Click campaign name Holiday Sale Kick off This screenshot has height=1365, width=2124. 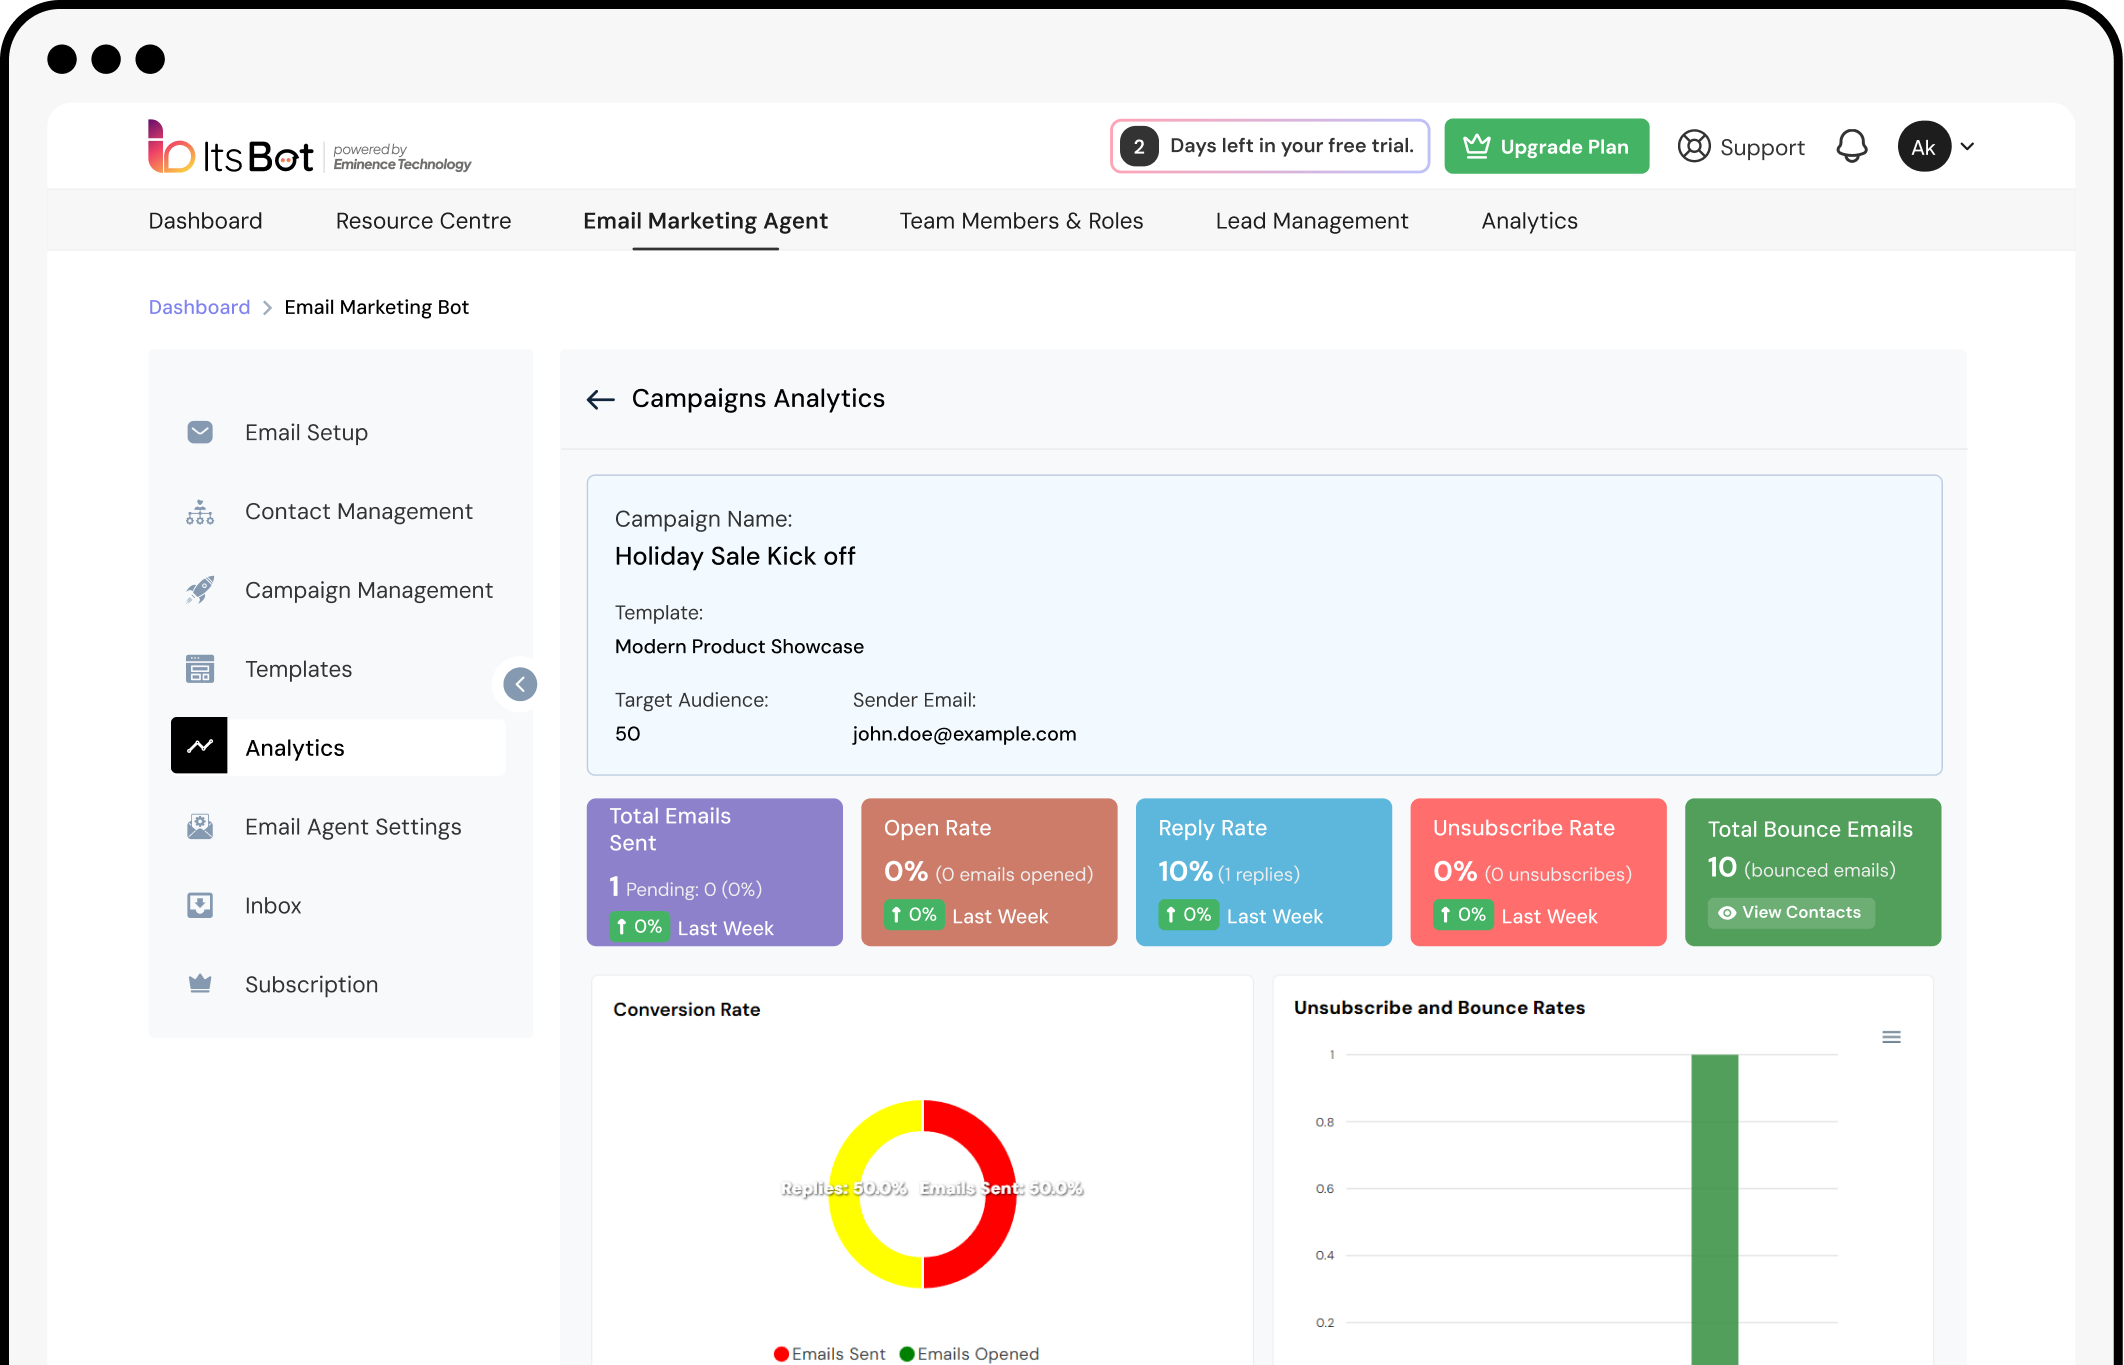pos(735,556)
